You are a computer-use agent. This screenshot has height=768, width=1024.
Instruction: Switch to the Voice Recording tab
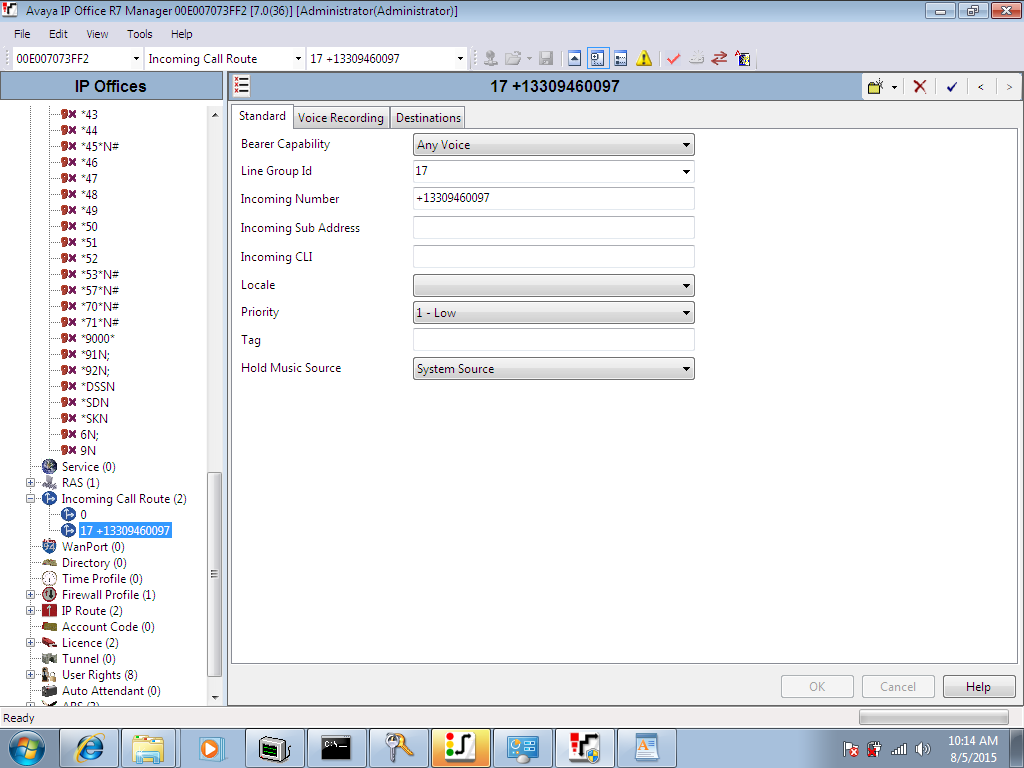click(x=341, y=118)
